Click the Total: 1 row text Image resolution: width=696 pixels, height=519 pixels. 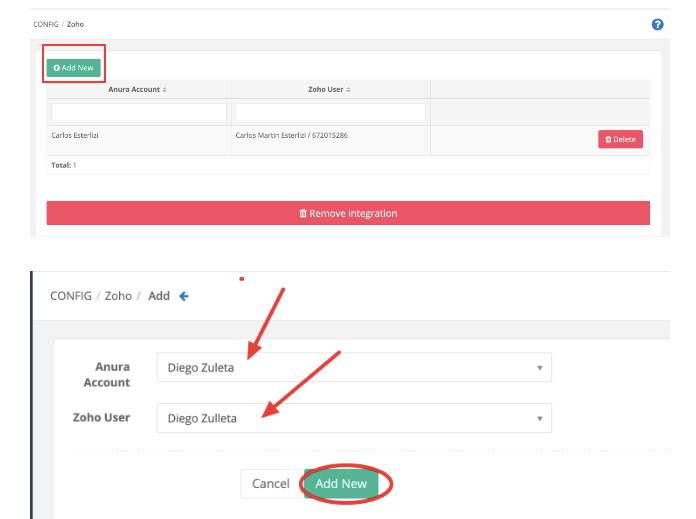coord(64,165)
